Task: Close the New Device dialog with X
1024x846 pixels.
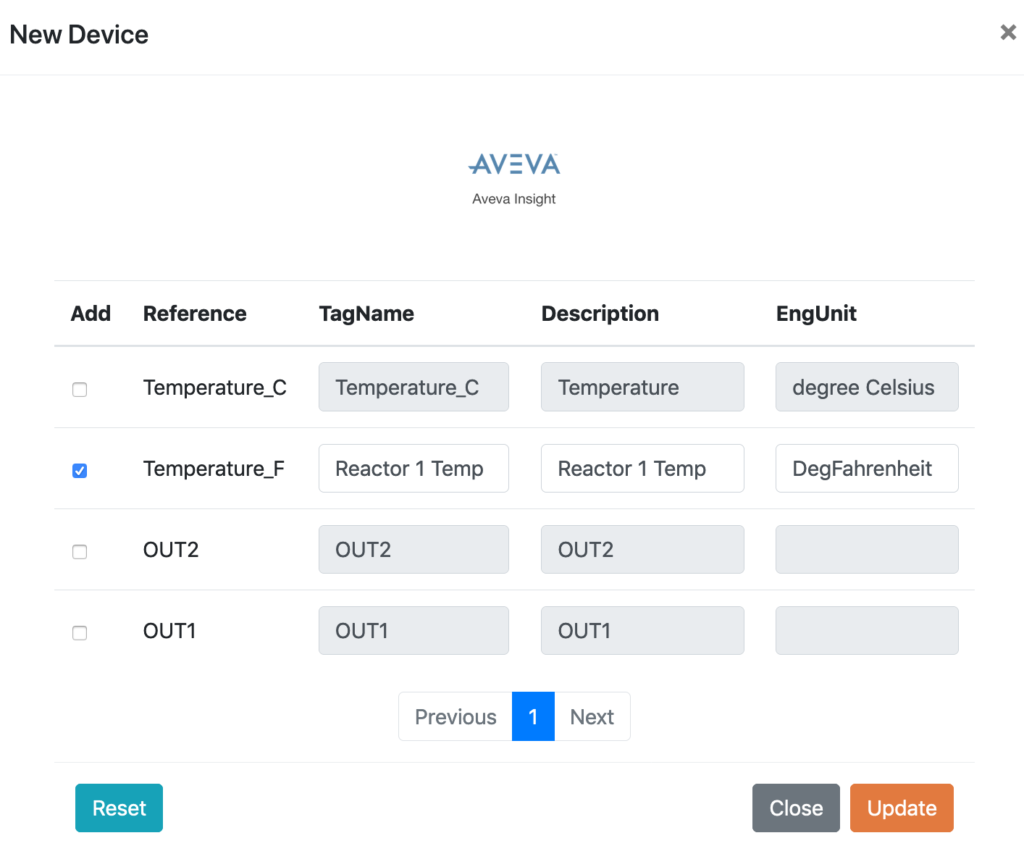Action: (1008, 32)
